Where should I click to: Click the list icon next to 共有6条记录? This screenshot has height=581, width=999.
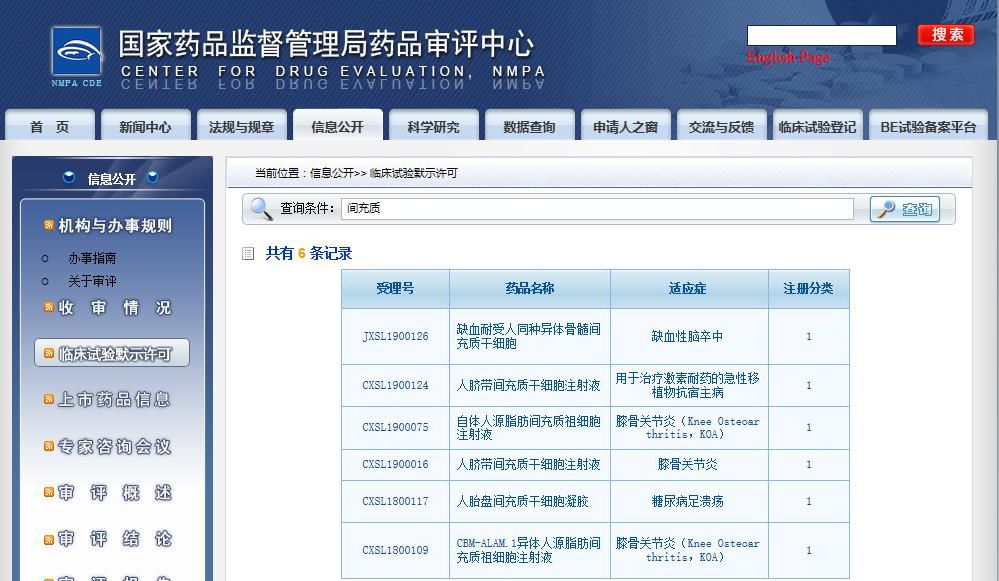coord(248,254)
